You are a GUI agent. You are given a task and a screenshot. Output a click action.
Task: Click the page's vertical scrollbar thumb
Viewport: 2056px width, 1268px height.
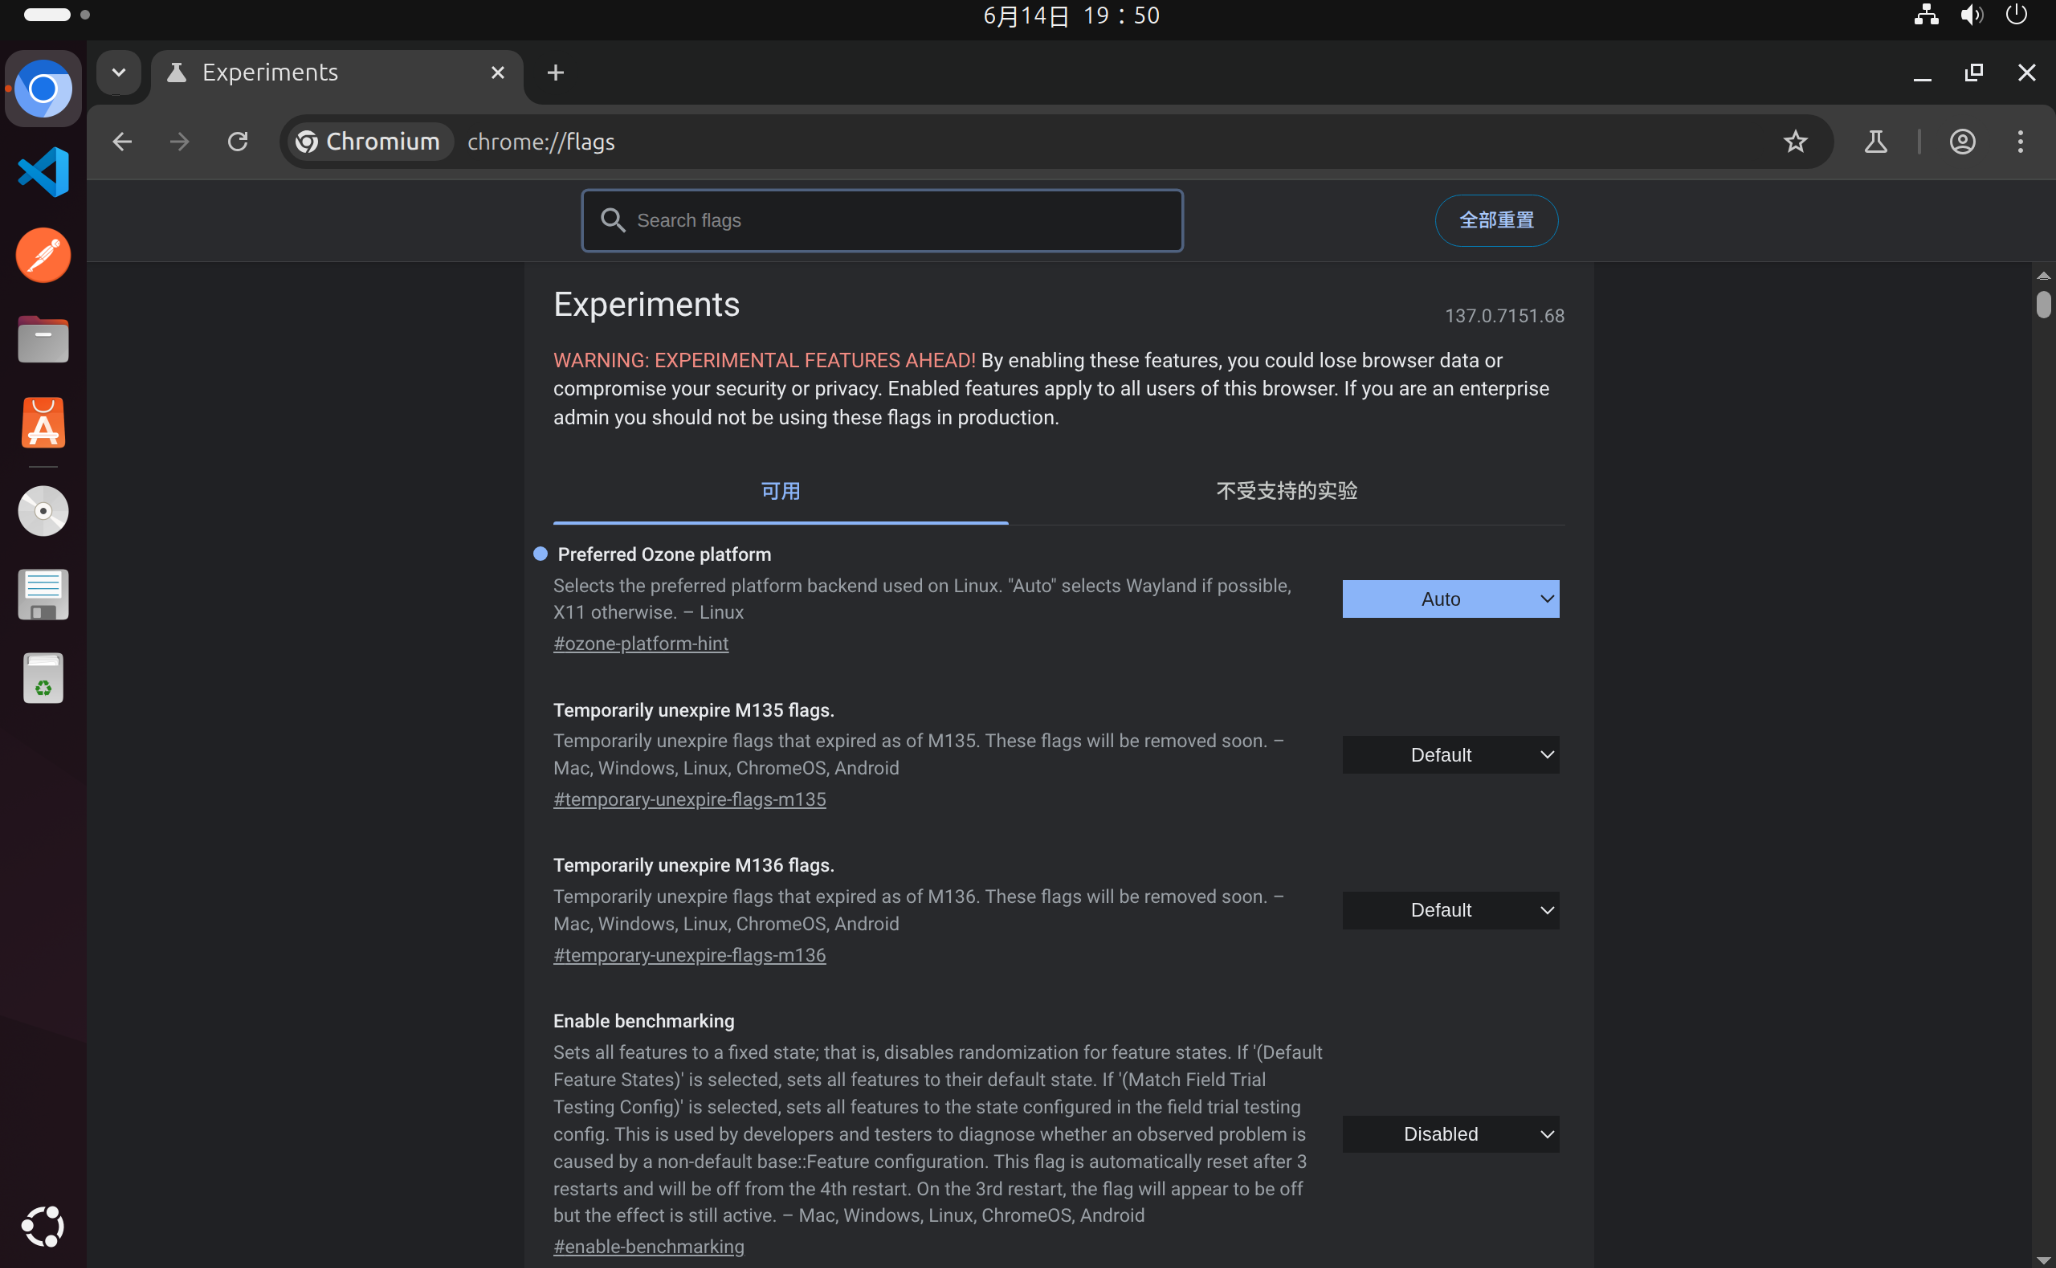coord(2043,304)
